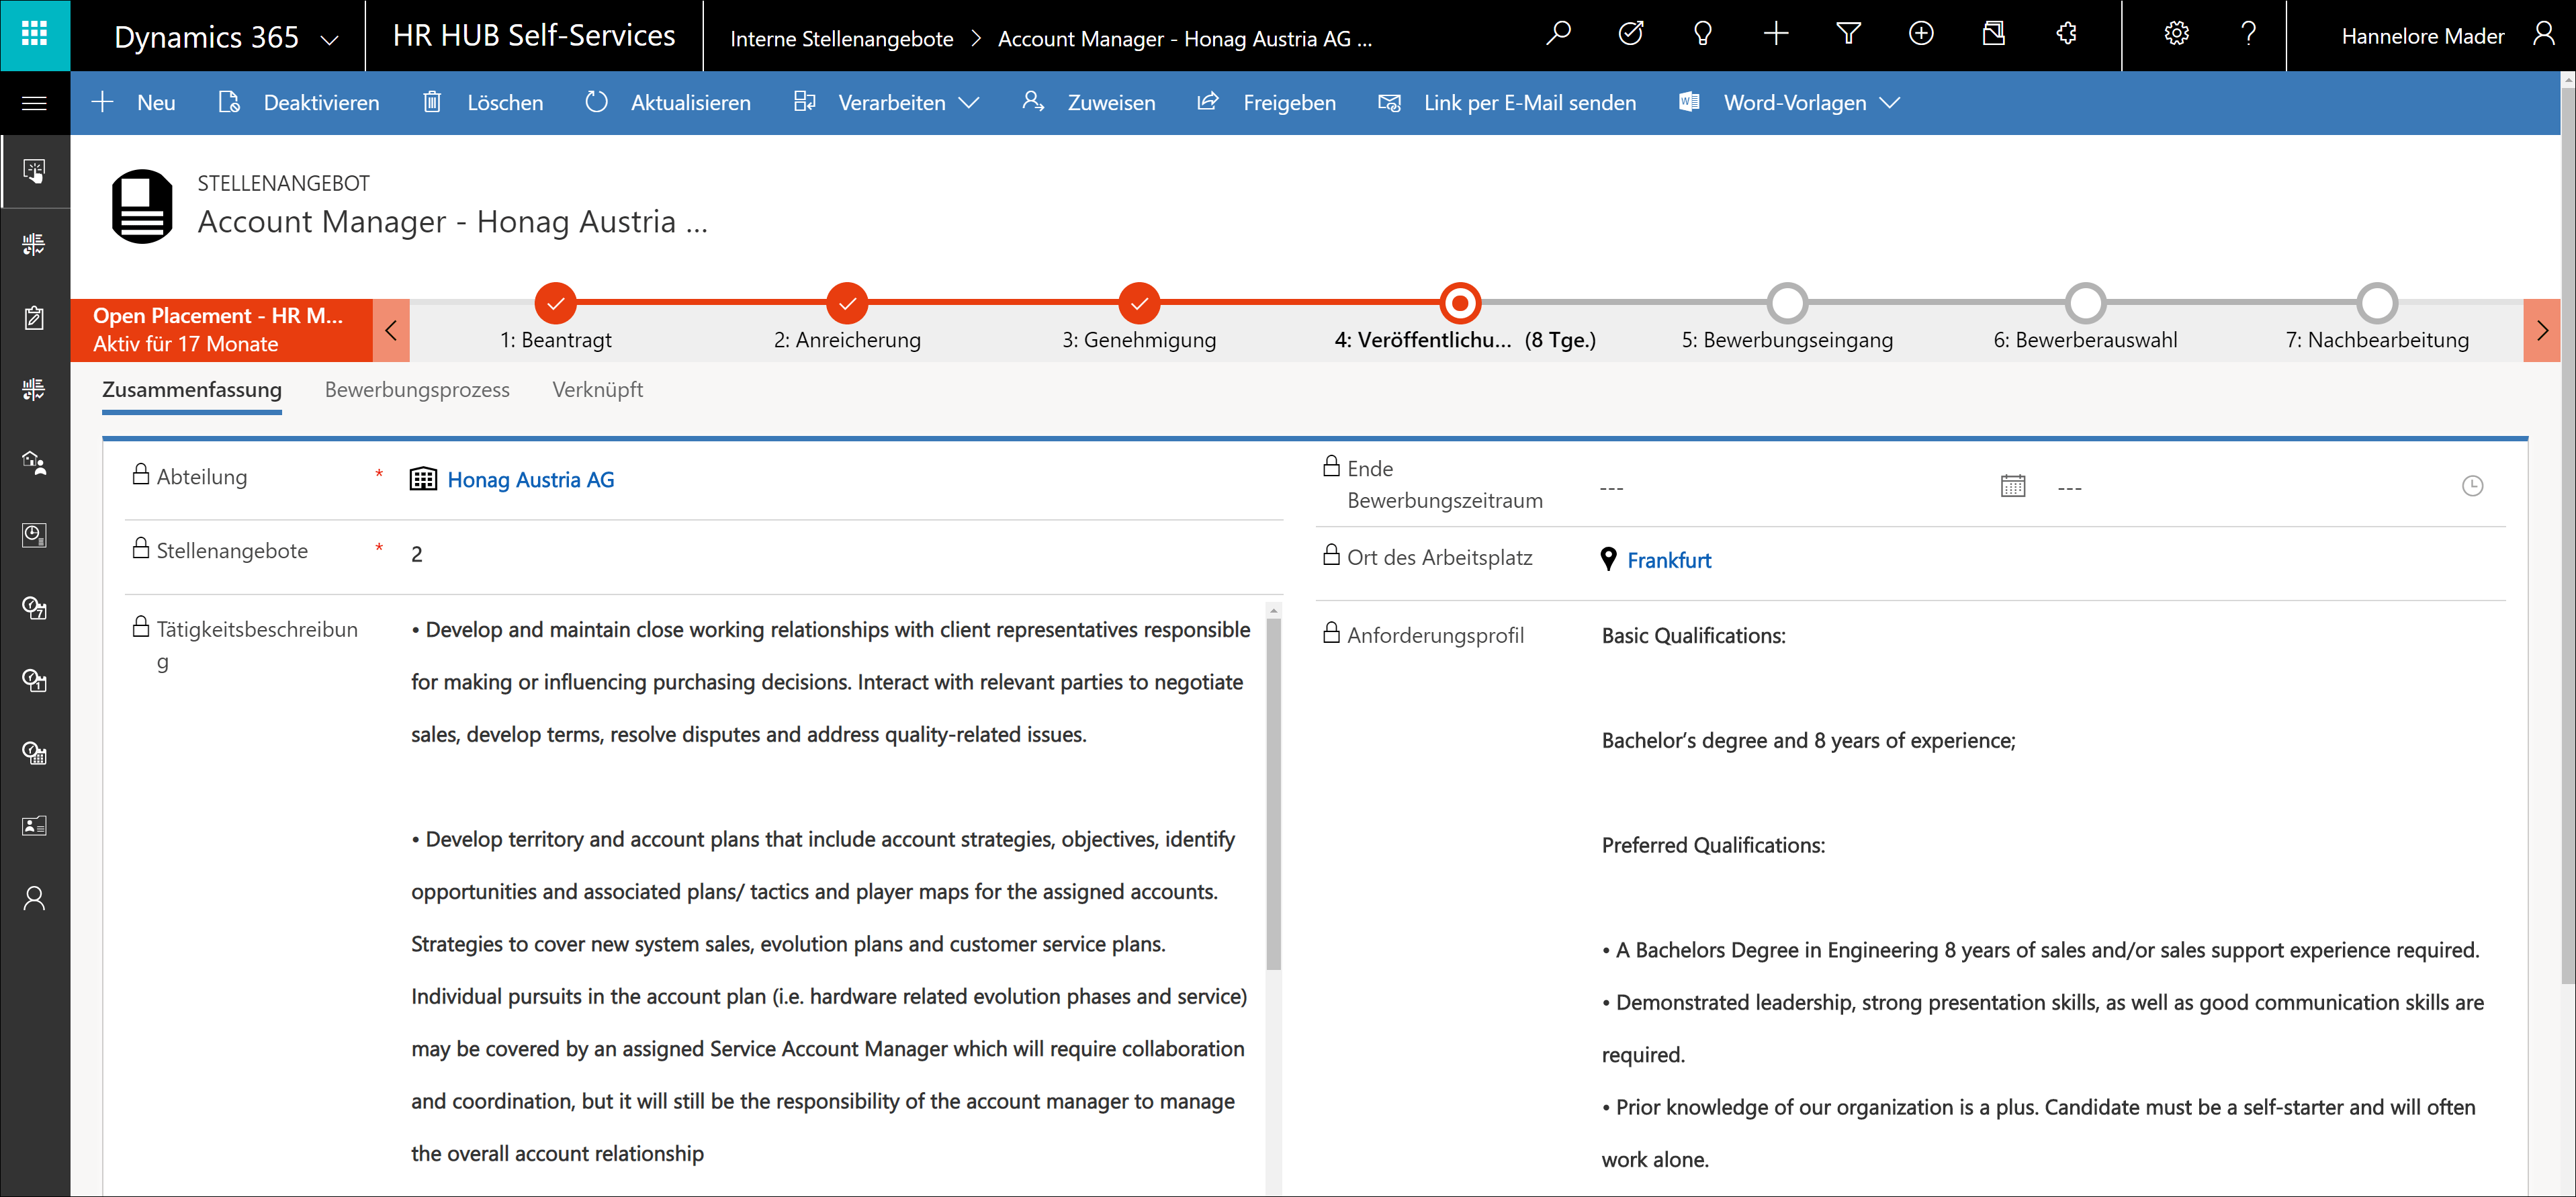The height and width of the screenshot is (1197, 2576).
Task: Click Tätigkeitsbeschreibung scrollbar thumb
Action: point(1273,794)
